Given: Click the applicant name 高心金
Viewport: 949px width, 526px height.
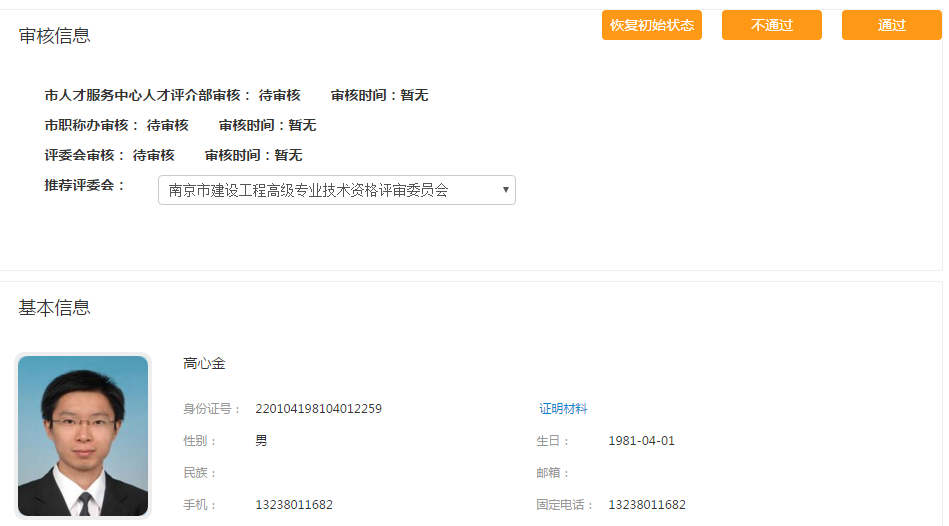Looking at the screenshot, I should pyautogui.click(x=204, y=364).
